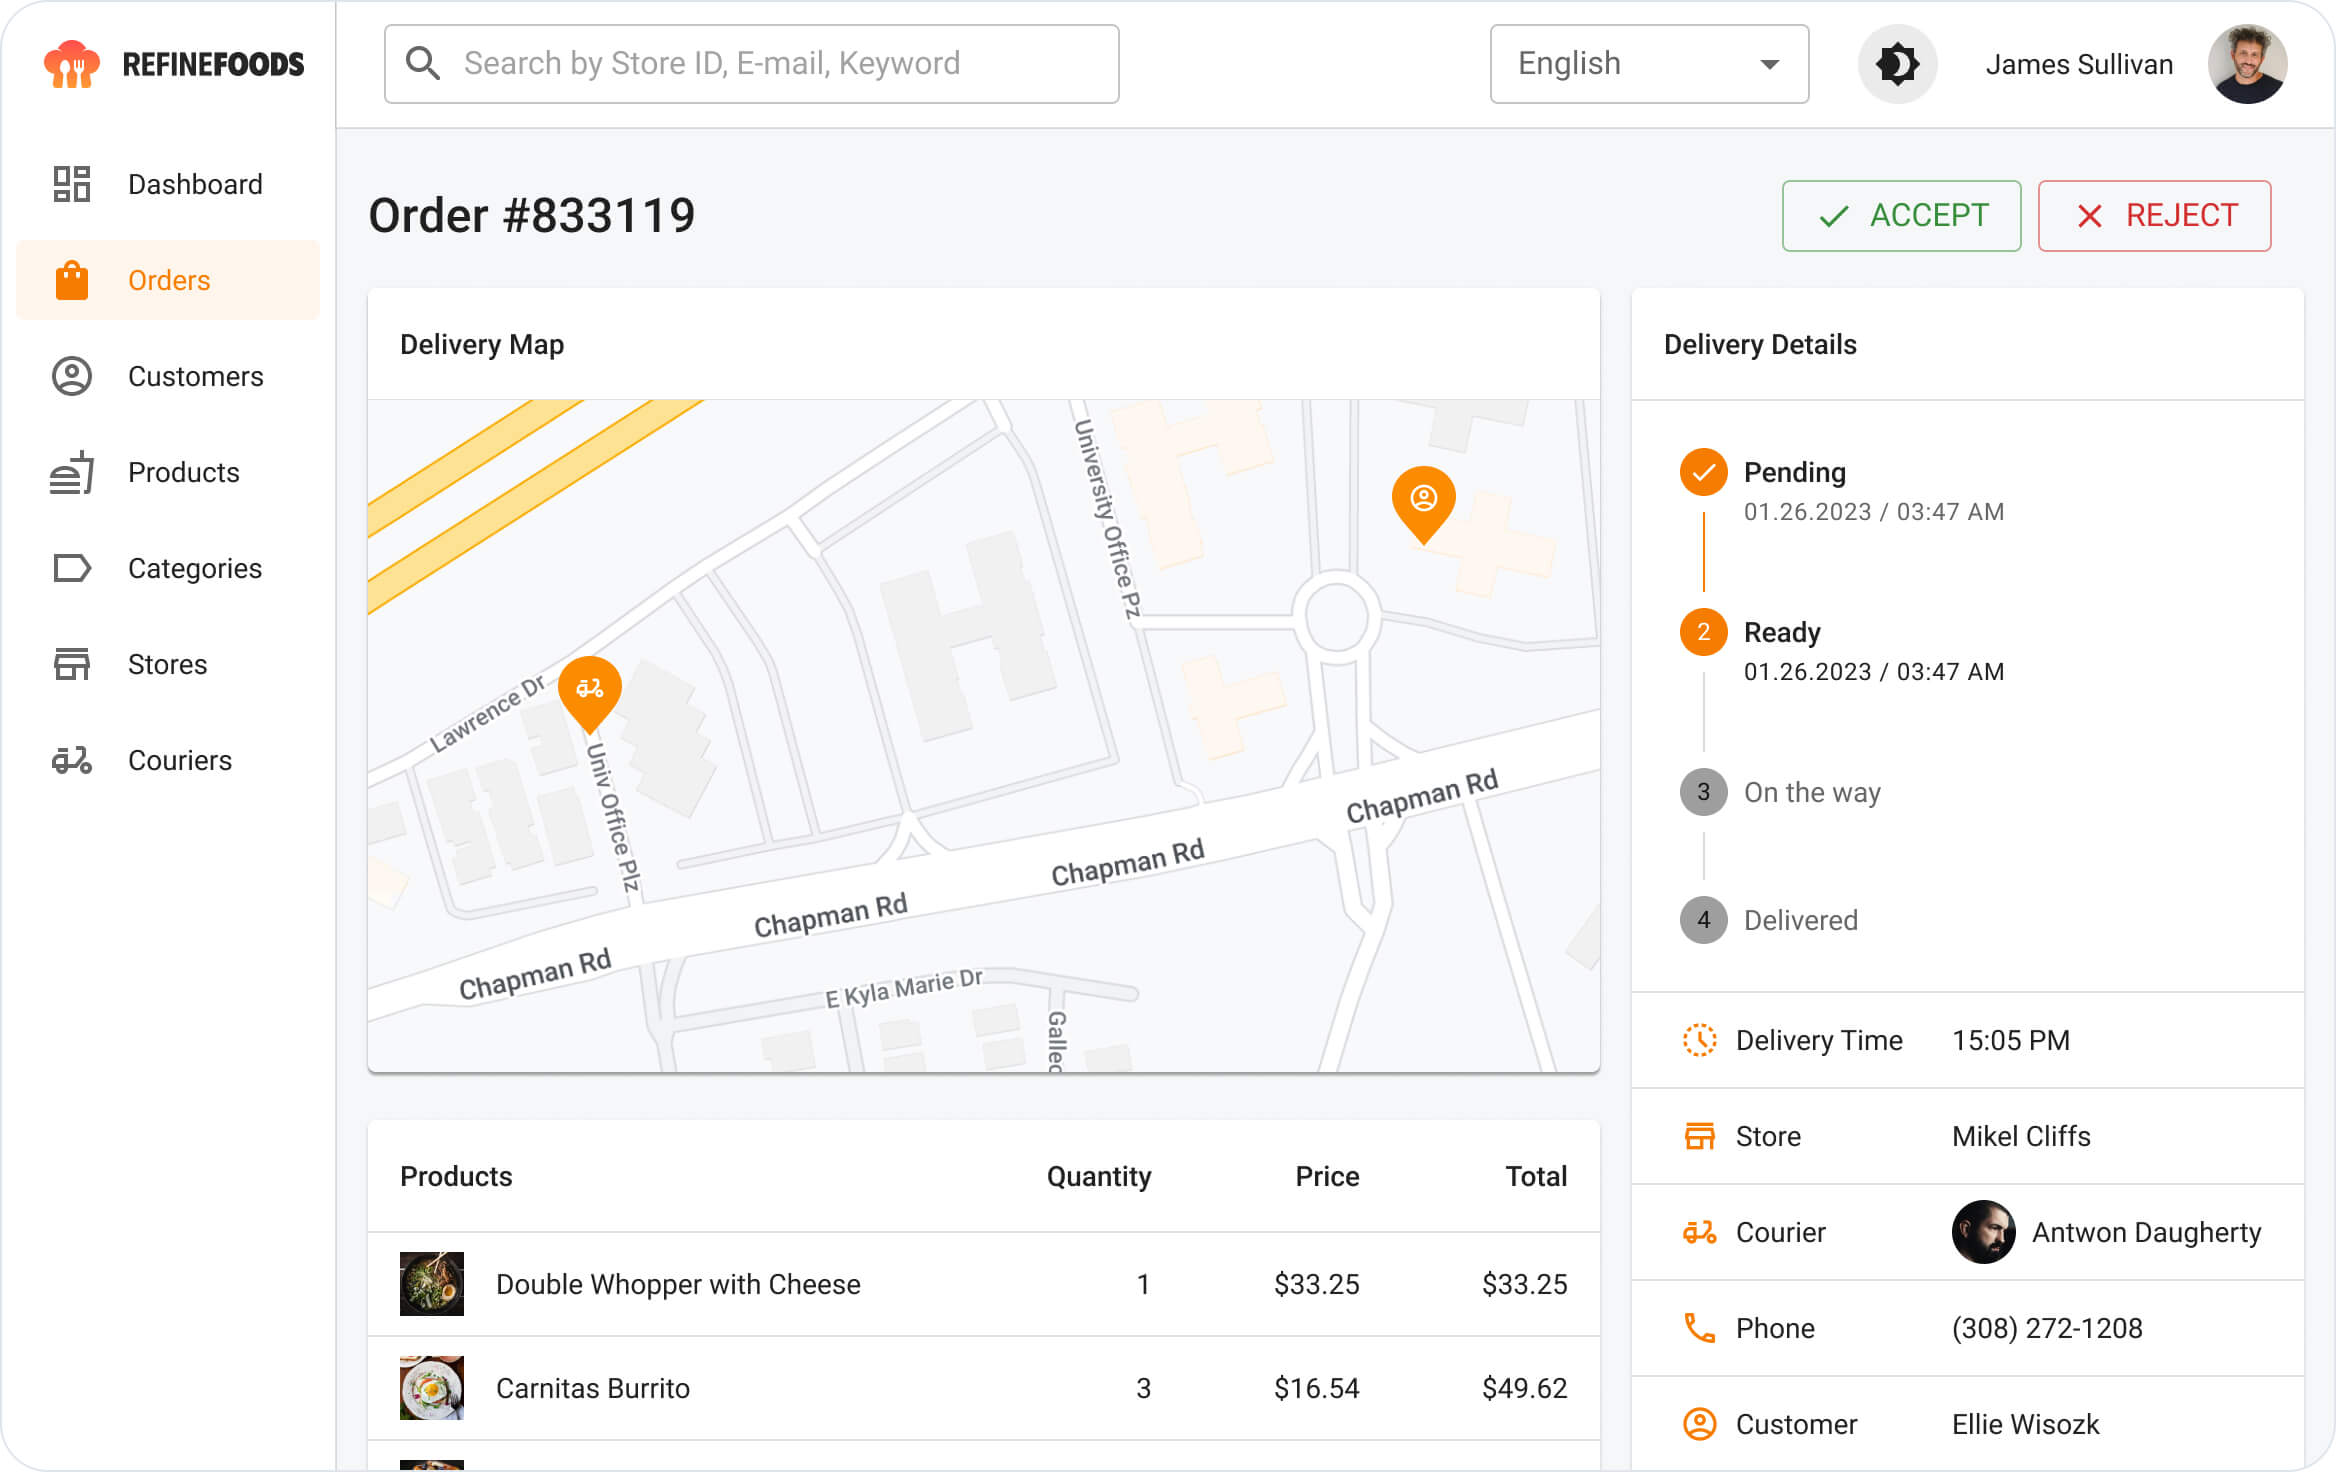Click the Delivery Time clock icon
The image size is (2336, 1472).
tap(1699, 1040)
